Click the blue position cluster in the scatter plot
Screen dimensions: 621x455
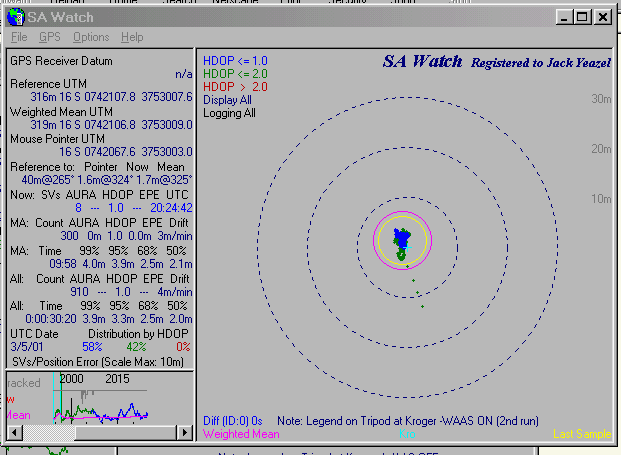pyautogui.click(x=401, y=238)
